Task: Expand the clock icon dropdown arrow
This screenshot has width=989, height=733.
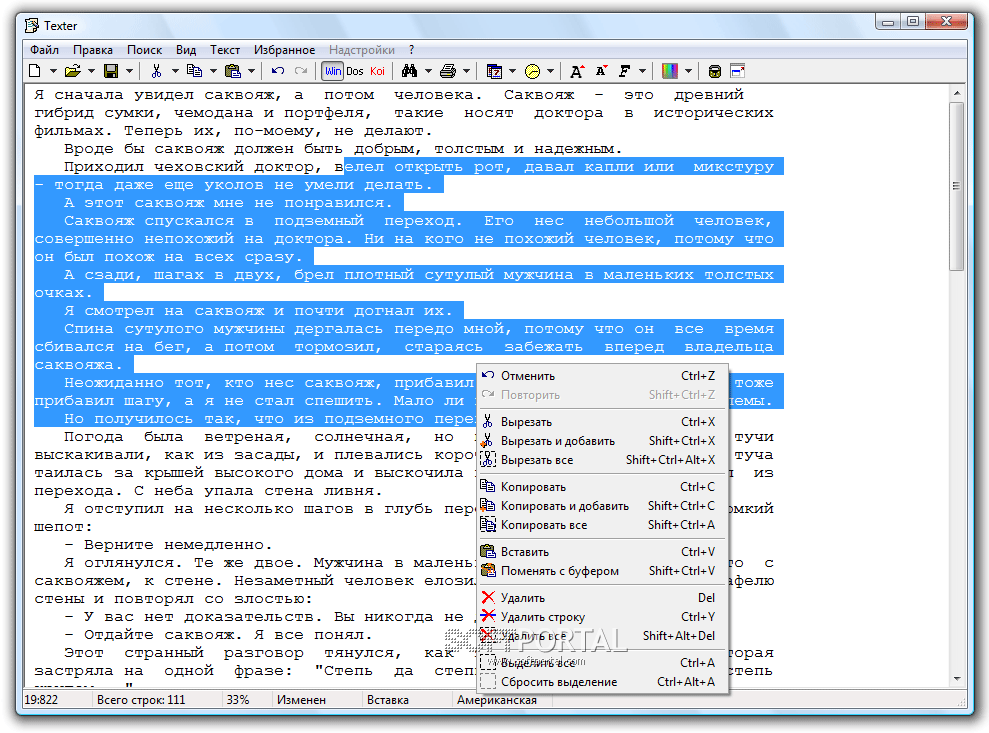Action: (551, 71)
